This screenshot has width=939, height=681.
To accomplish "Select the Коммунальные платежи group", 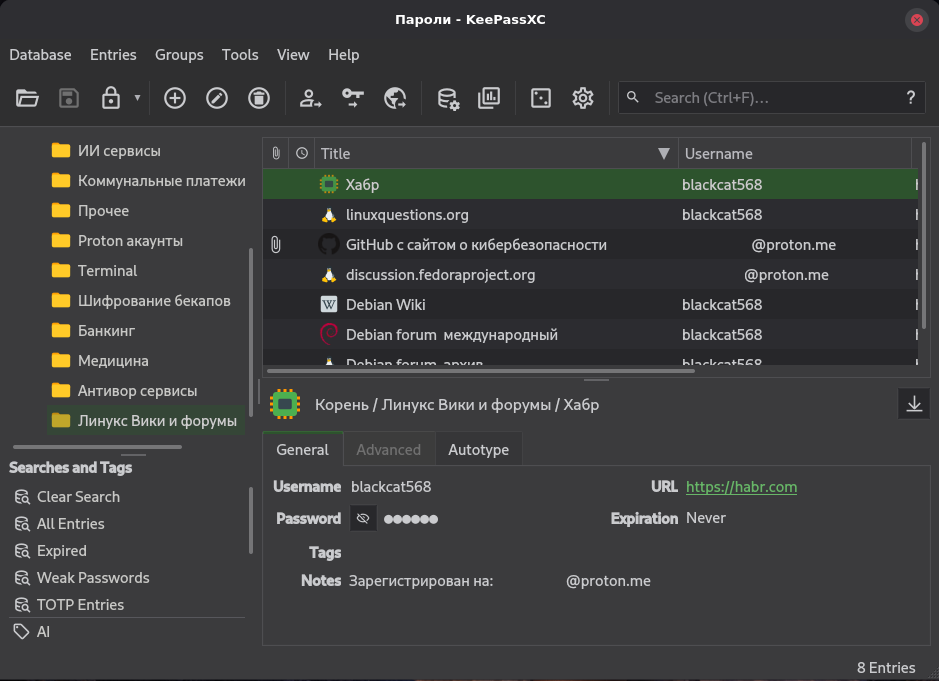I will [149, 180].
